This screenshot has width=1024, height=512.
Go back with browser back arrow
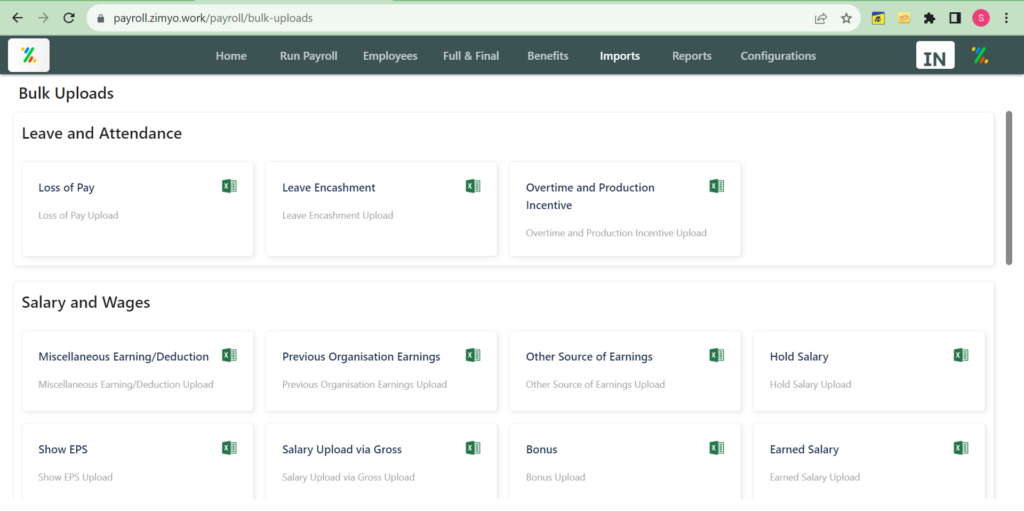[18, 18]
